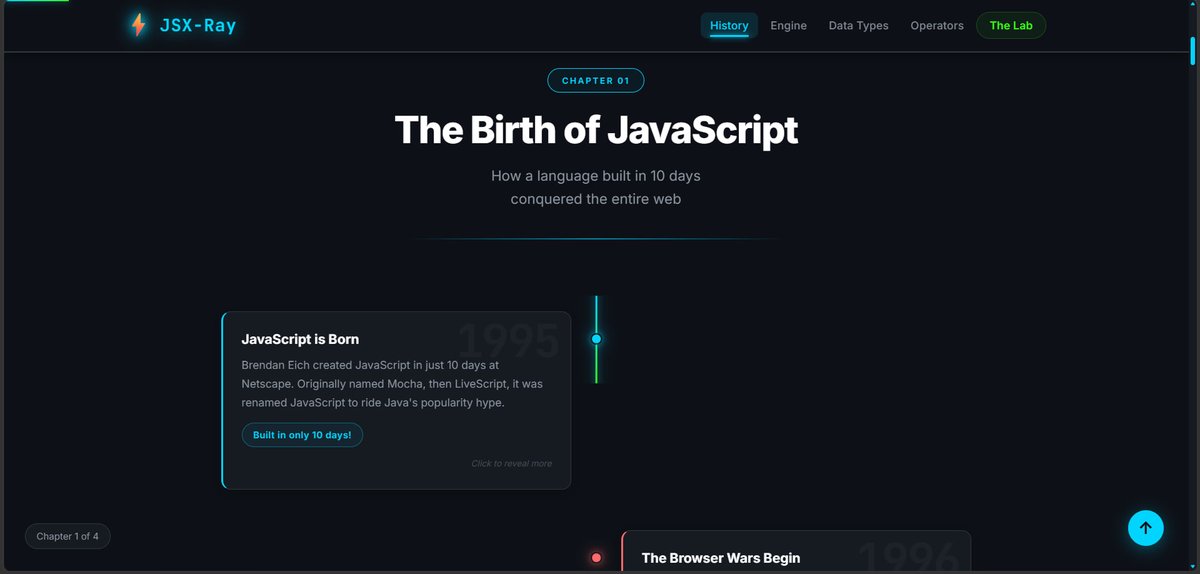This screenshot has width=1200, height=574.
Task: Click the 'Click to reveal more' hint
Action: 511,464
